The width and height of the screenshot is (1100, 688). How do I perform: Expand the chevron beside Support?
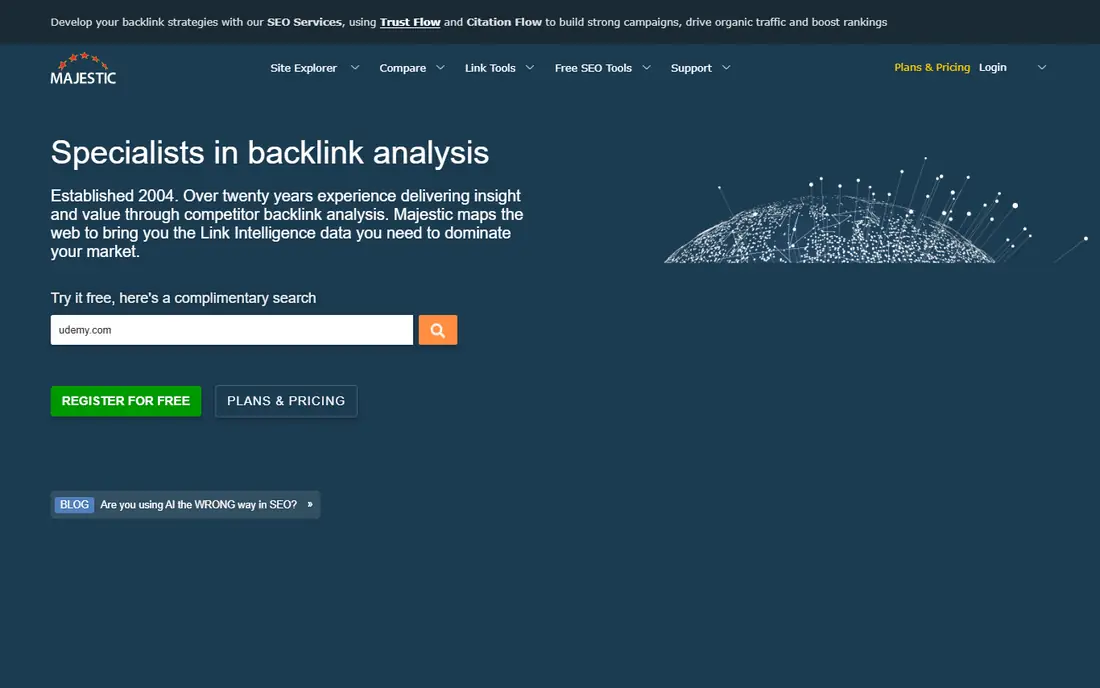726,68
